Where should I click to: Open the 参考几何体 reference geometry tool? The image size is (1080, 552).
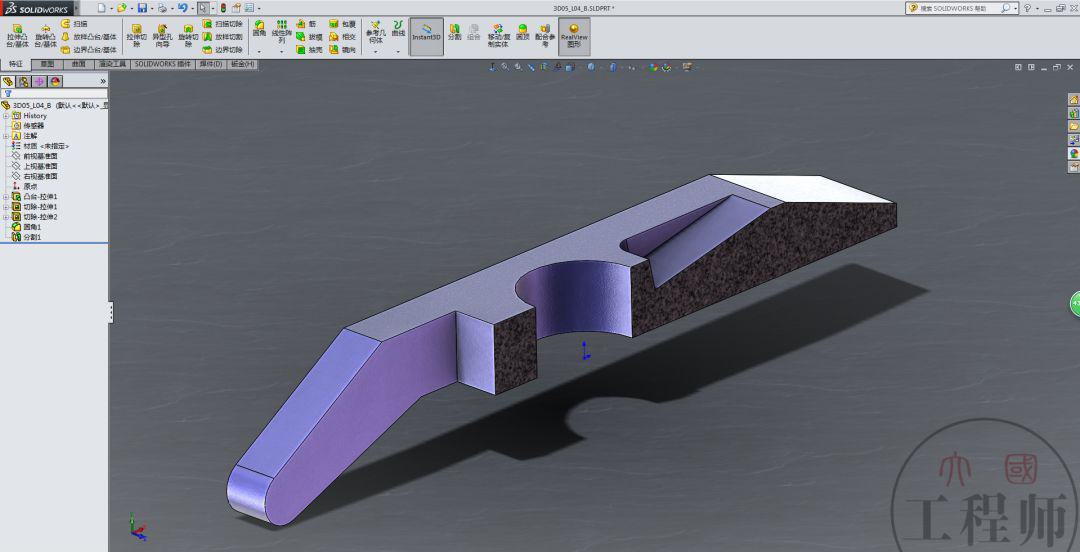375,32
